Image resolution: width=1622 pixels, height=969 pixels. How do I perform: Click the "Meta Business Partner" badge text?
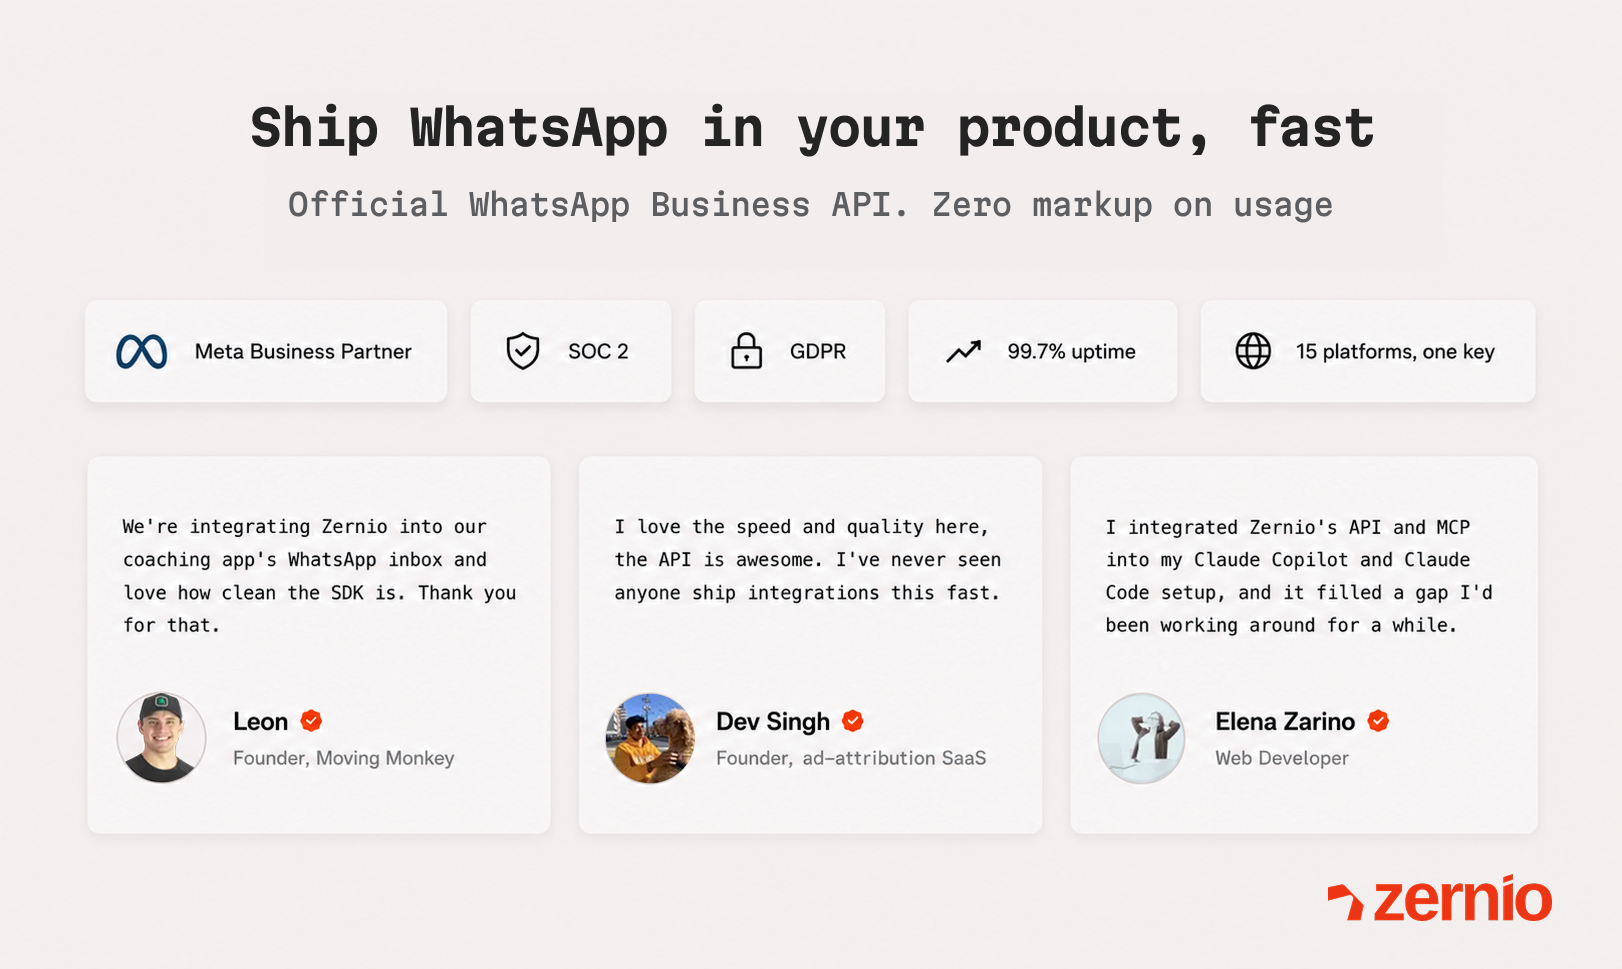(x=303, y=352)
